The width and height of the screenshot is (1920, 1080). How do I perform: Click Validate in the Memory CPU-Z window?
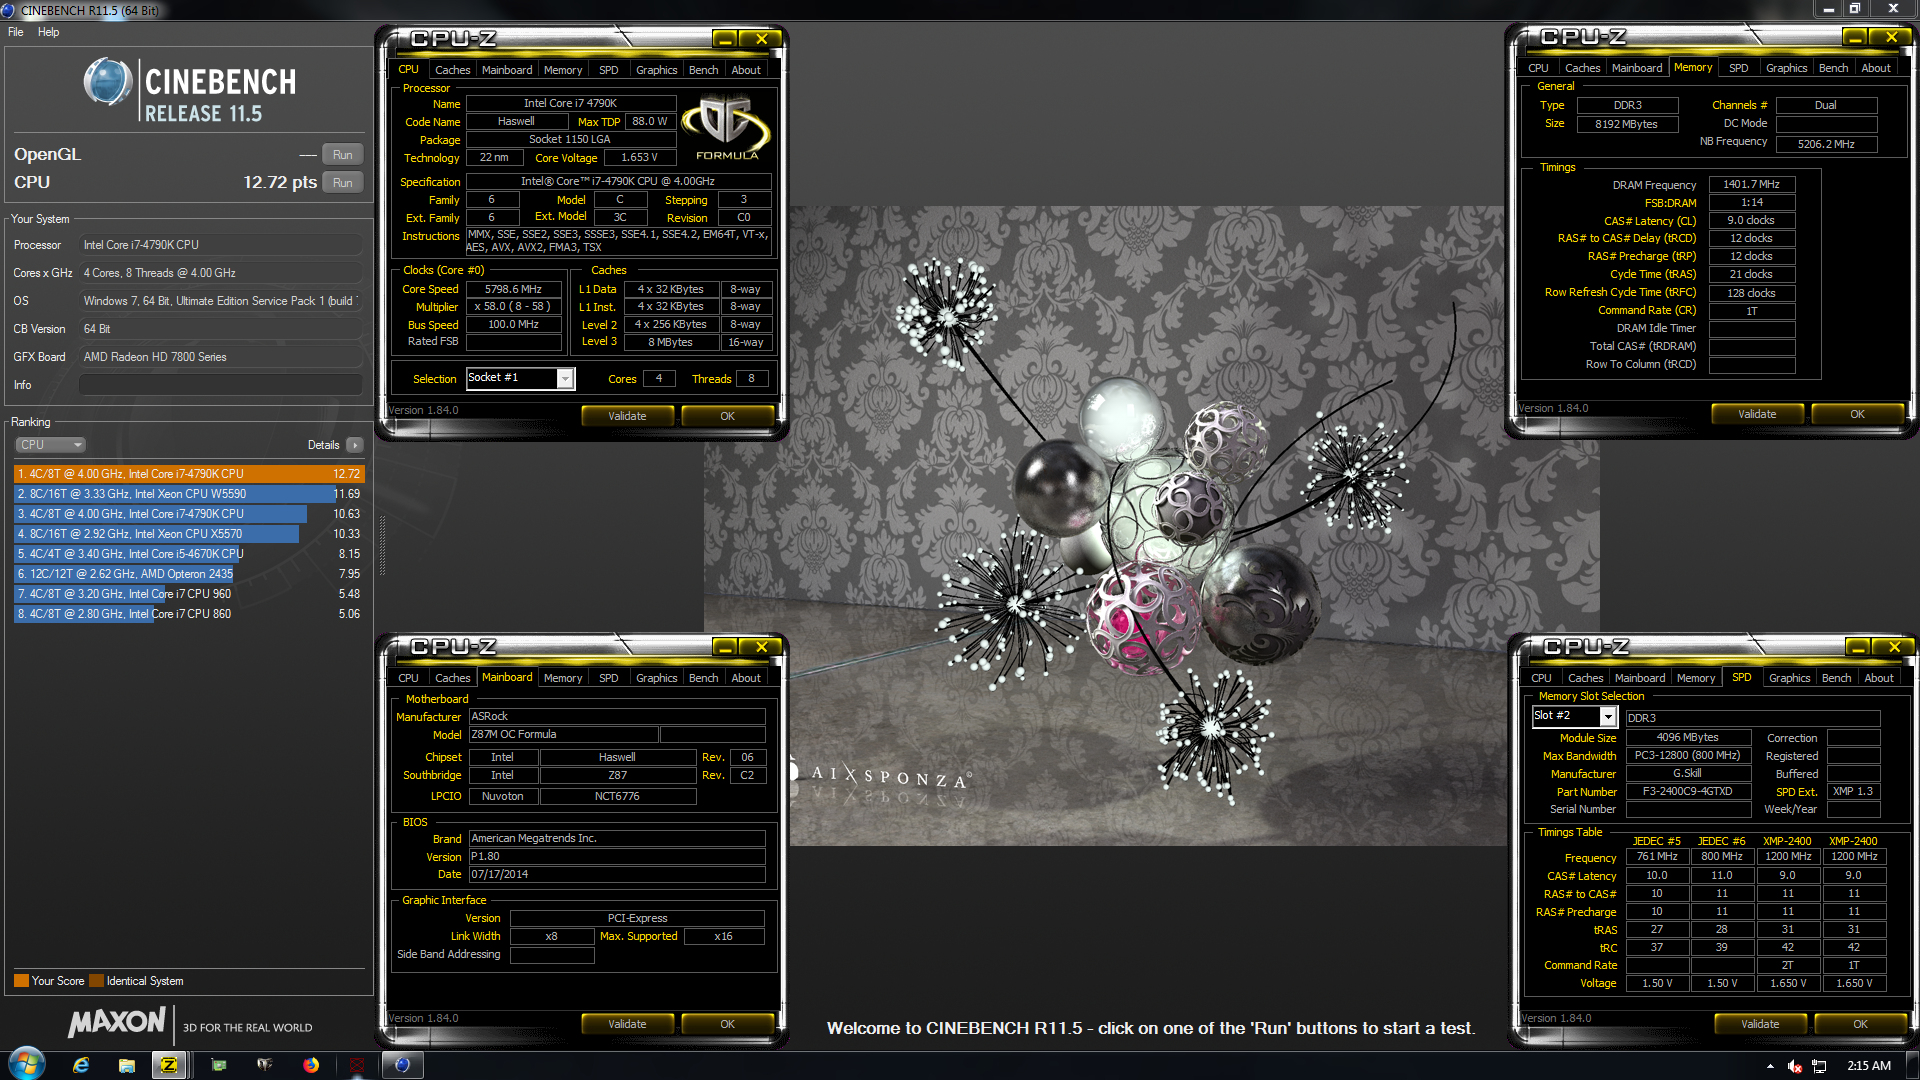[1757, 414]
